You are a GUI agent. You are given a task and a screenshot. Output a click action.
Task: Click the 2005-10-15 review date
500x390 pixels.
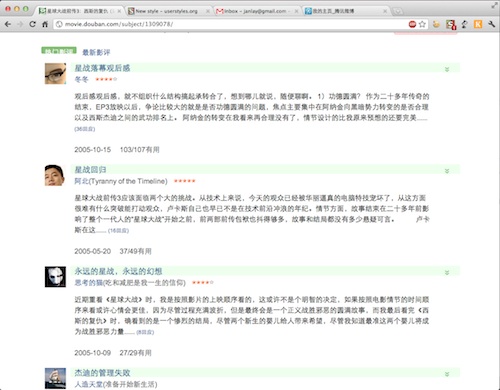point(93,150)
